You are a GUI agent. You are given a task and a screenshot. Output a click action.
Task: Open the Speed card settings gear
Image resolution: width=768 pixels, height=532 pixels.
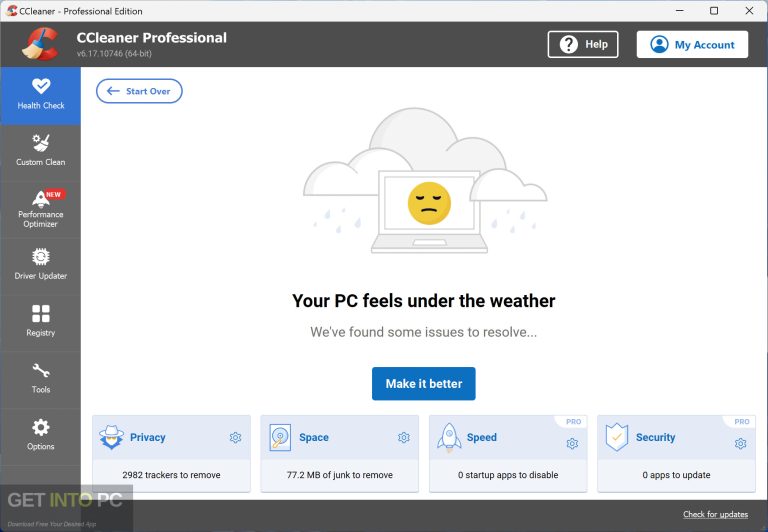[572, 443]
